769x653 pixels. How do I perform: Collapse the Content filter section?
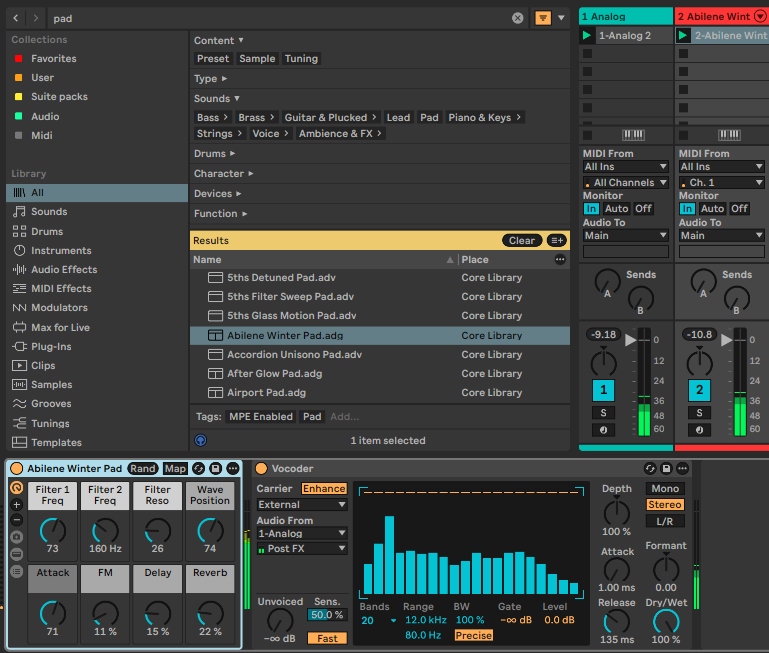(x=219, y=40)
